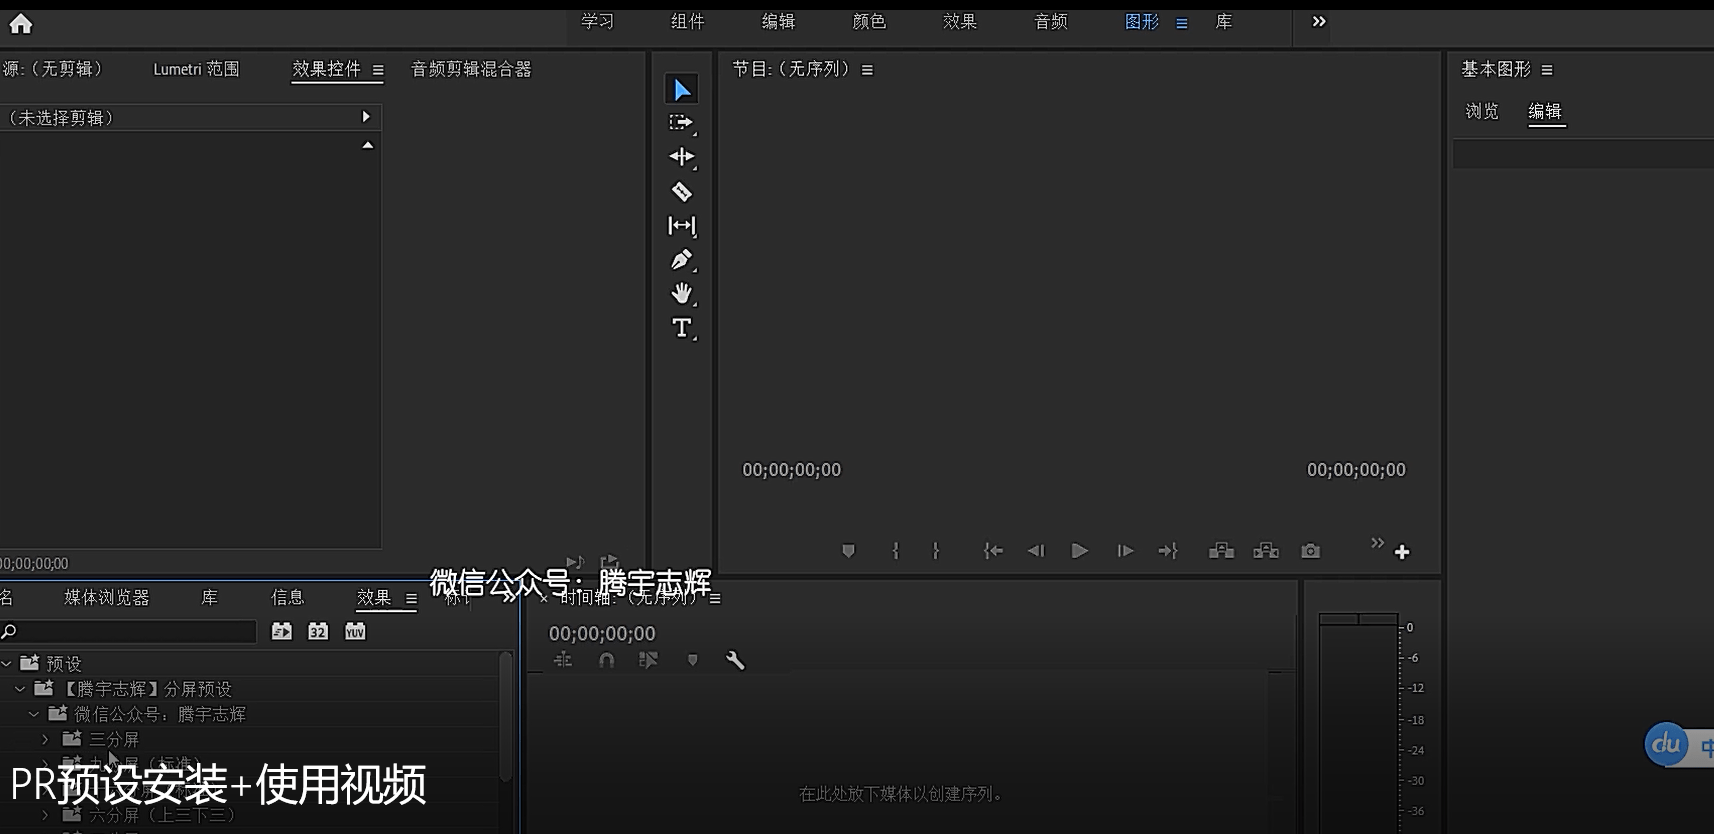Play the program monitor
This screenshot has width=1714, height=834.
pyautogui.click(x=1080, y=551)
